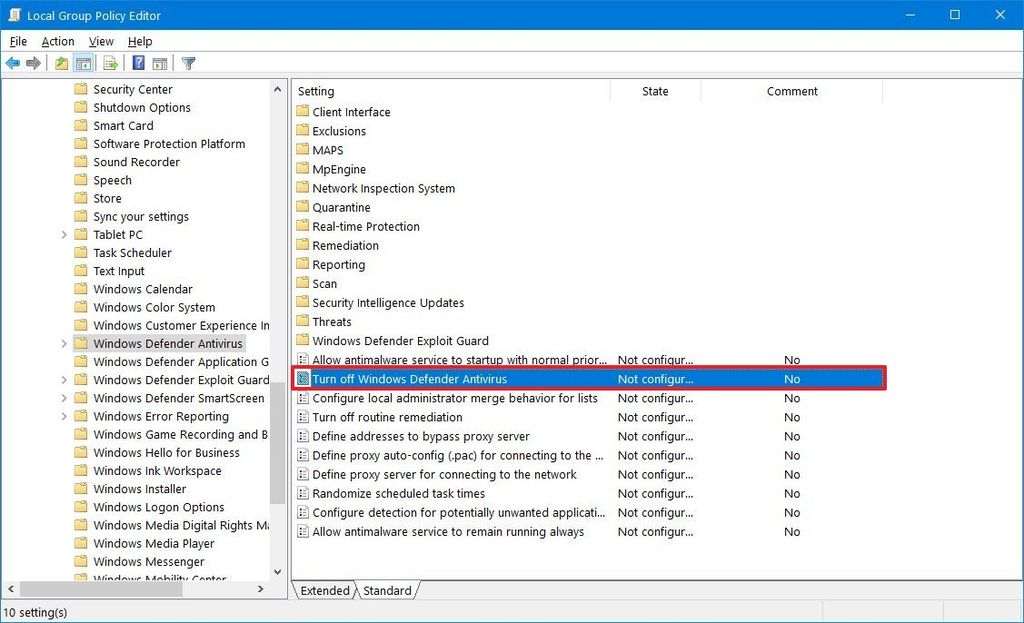This screenshot has width=1024, height=623.
Task: Collapse the Windows Defender Exploit Guard node
Action: 63,380
